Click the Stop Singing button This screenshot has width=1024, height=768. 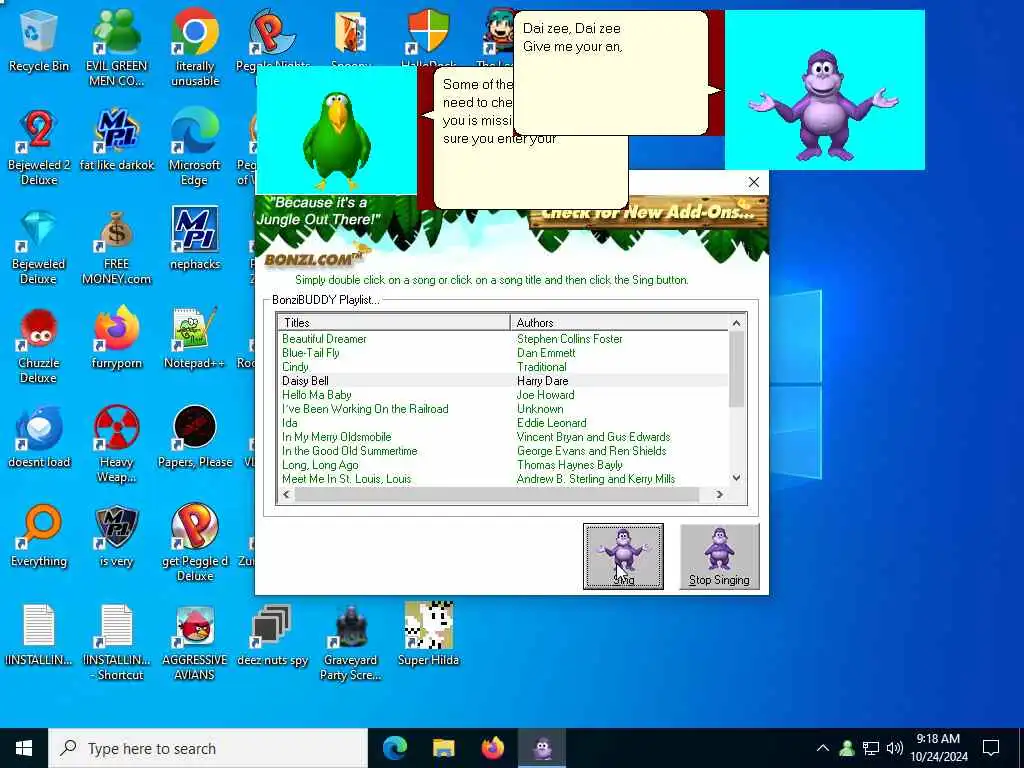[x=719, y=556]
